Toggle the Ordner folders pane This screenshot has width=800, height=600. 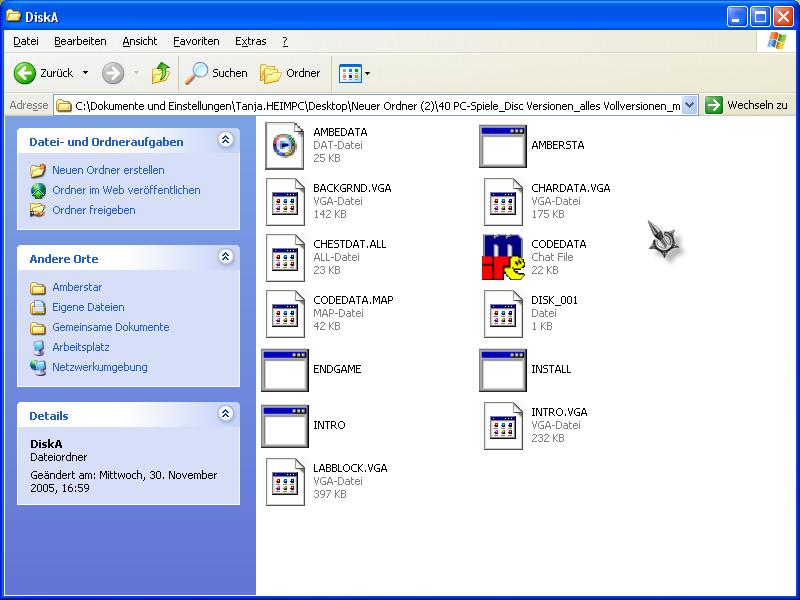pos(291,73)
